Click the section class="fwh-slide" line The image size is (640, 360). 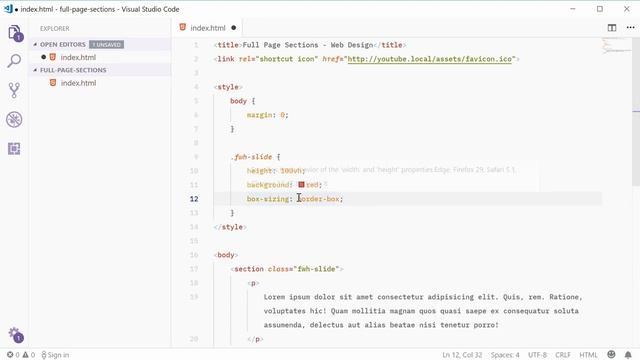coord(287,269)
